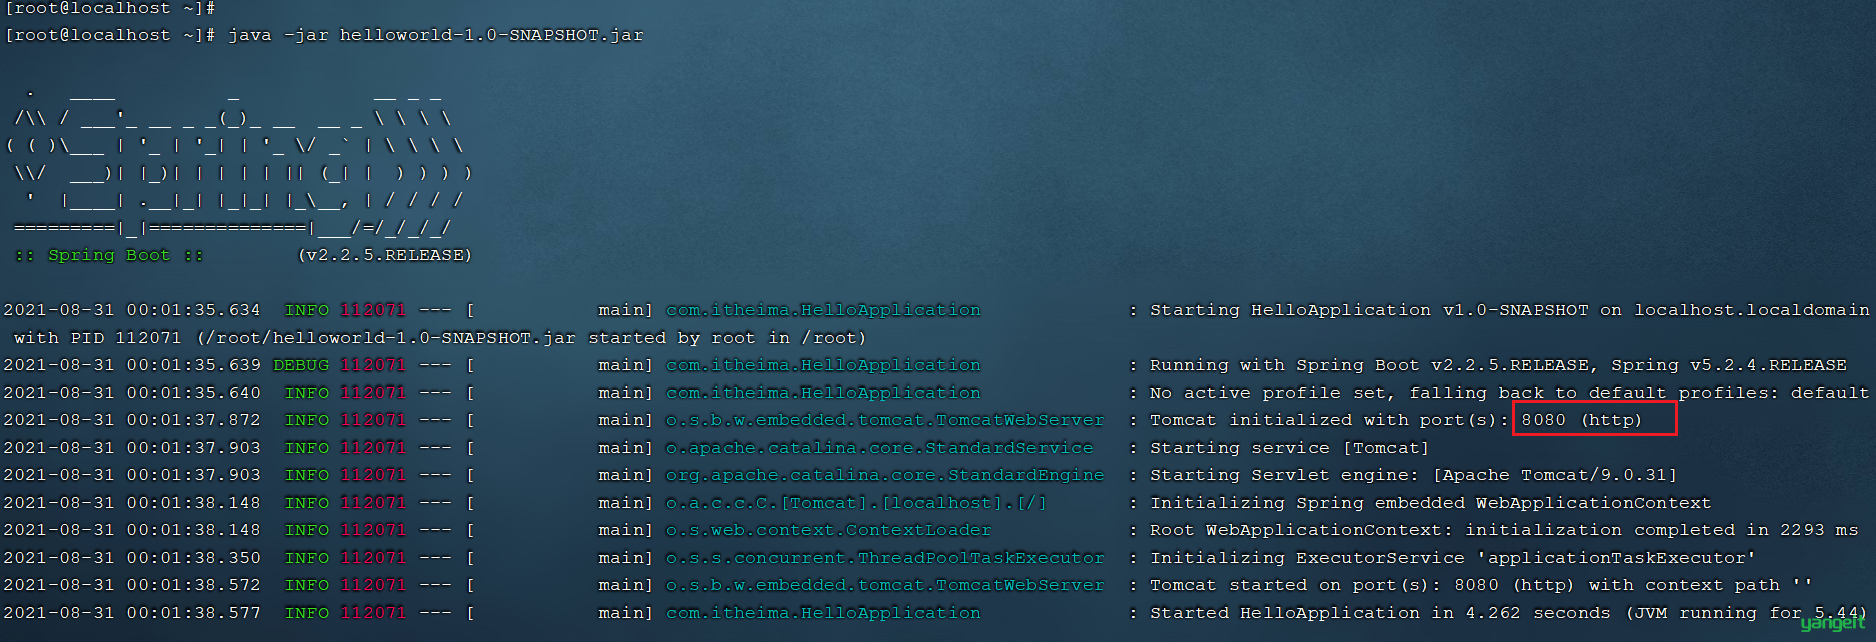This screenshot has width=1876, height=642.
Task: Click the timestamp "00:01:35.634"
Action: (193, 310)
